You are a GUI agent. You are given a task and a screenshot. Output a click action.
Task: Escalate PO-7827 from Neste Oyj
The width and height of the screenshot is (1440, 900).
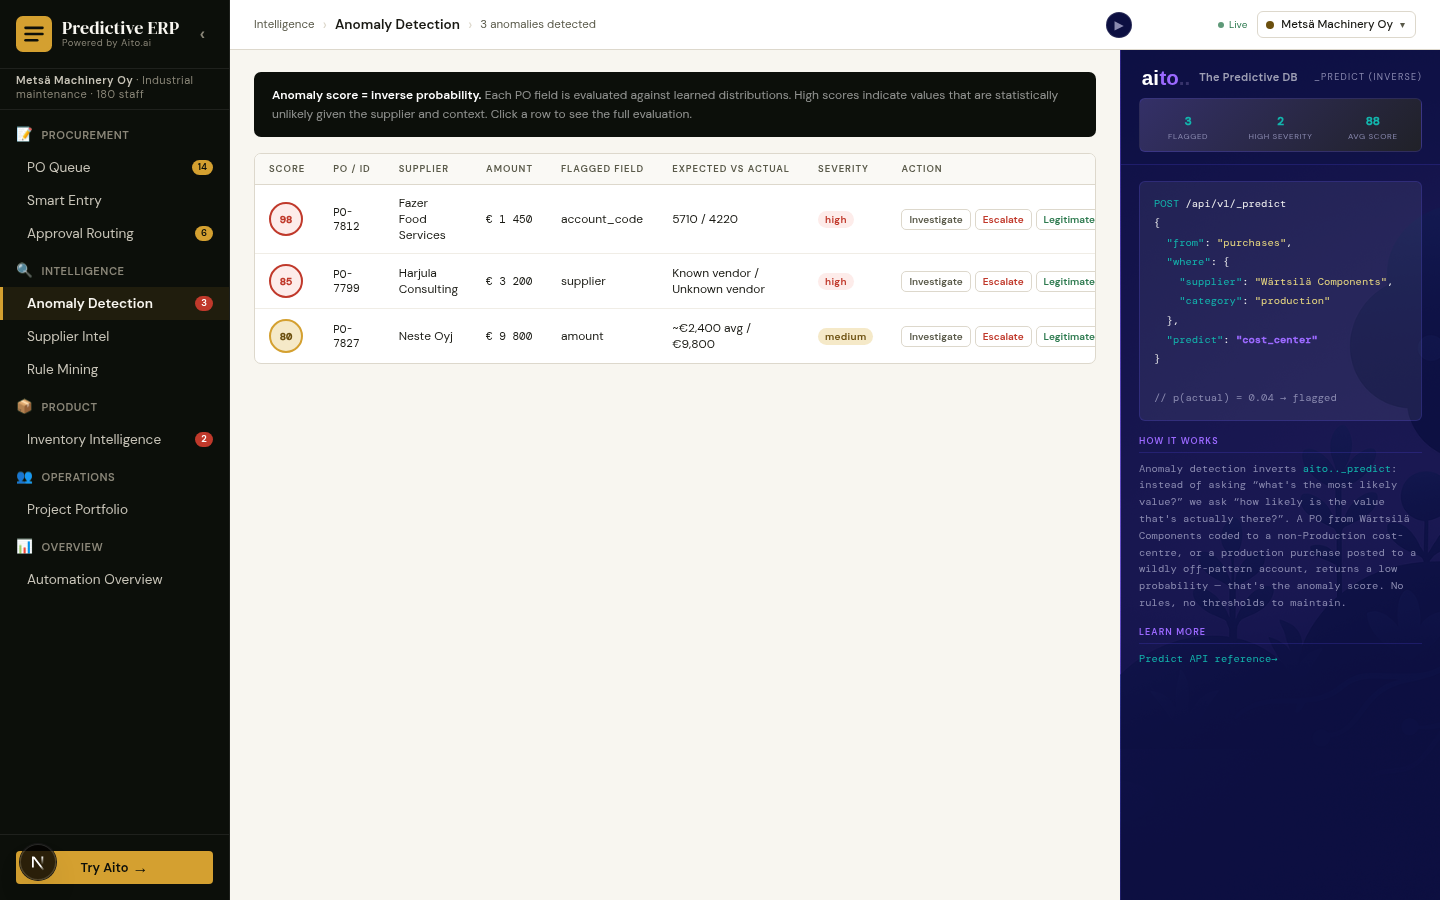coord(1003,336)
